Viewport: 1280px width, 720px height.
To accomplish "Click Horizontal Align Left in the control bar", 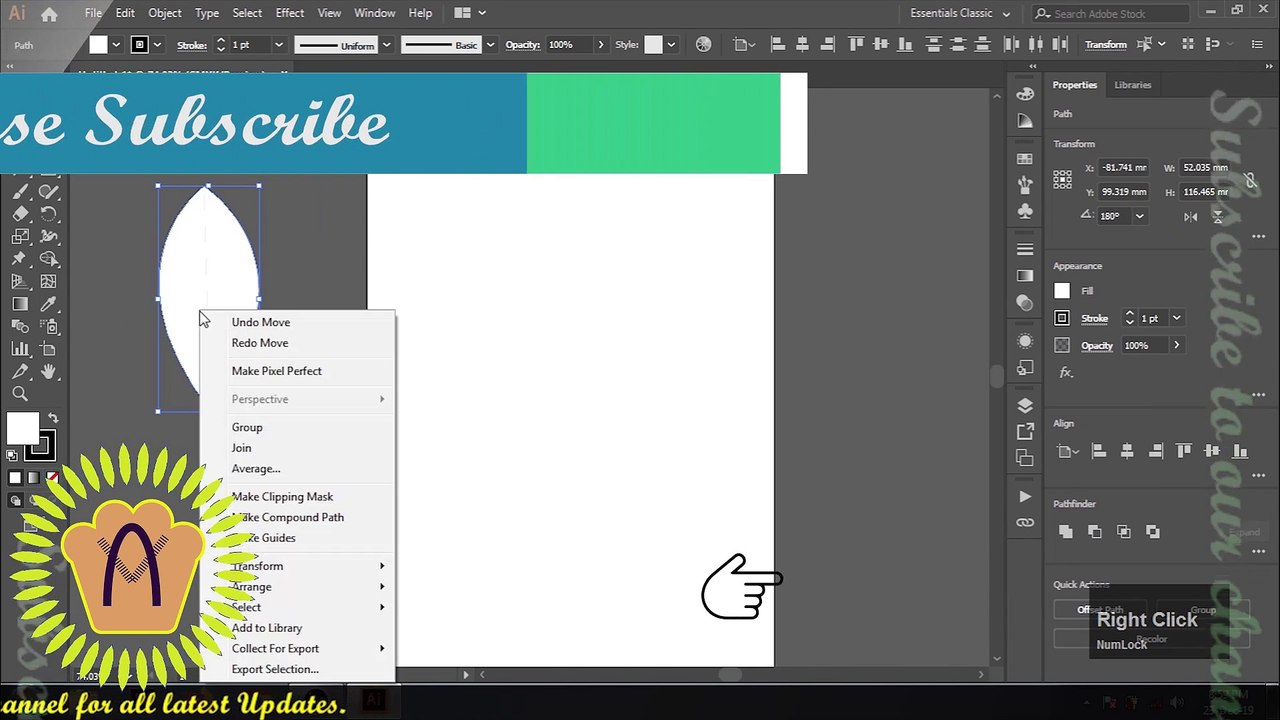I will [778, 45].
